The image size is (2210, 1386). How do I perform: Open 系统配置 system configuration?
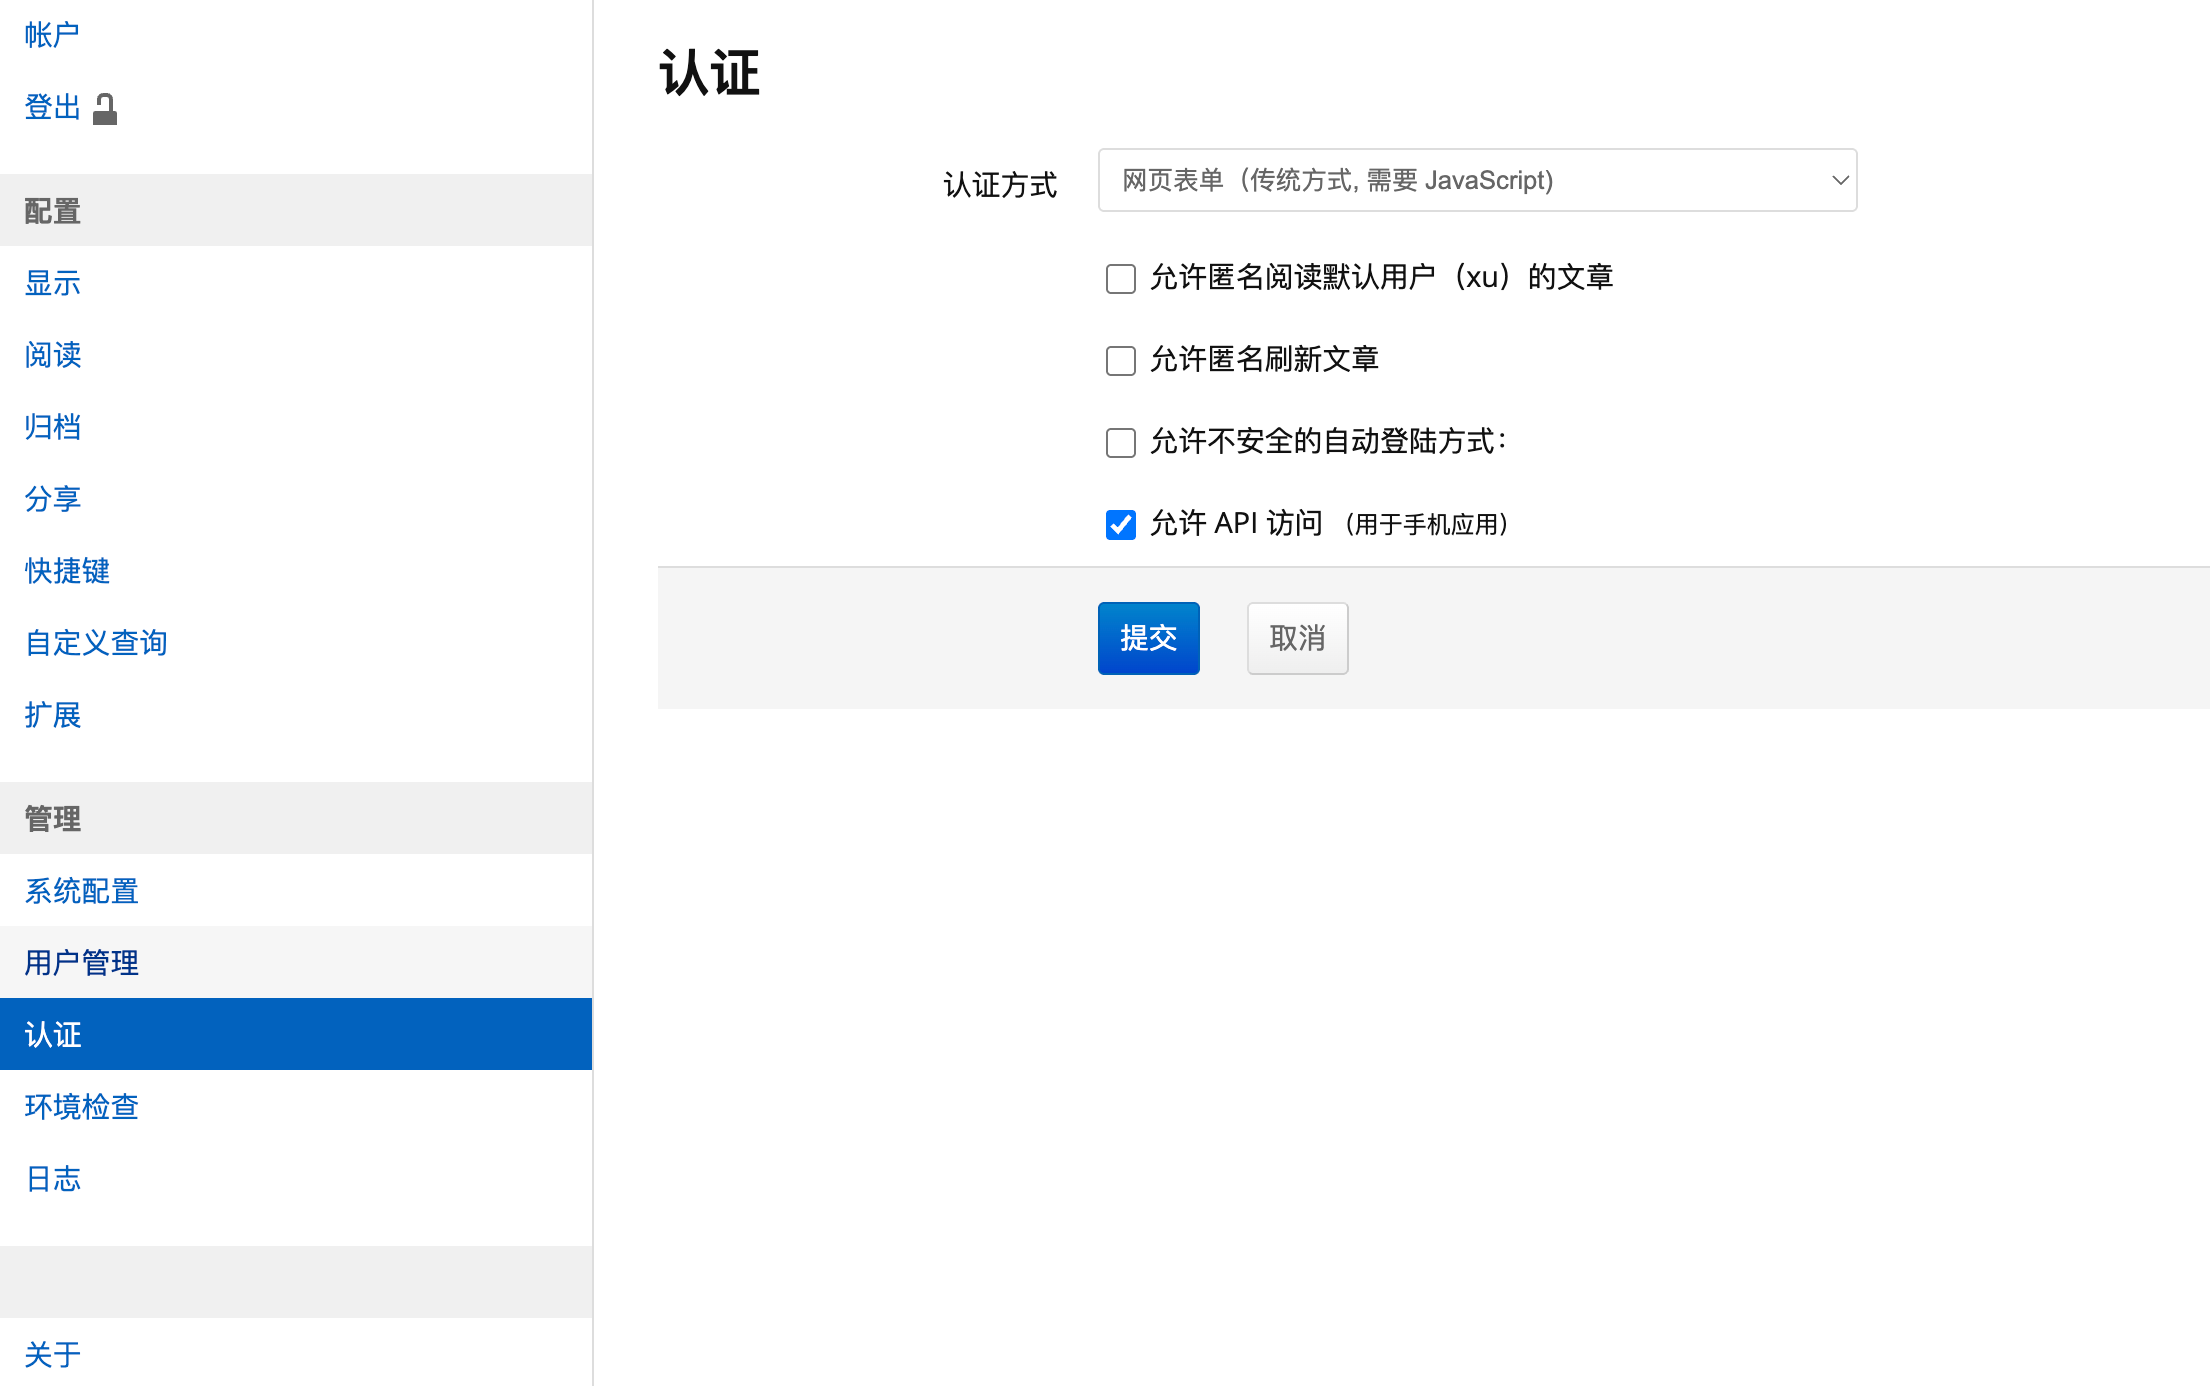tap(81, 891)
